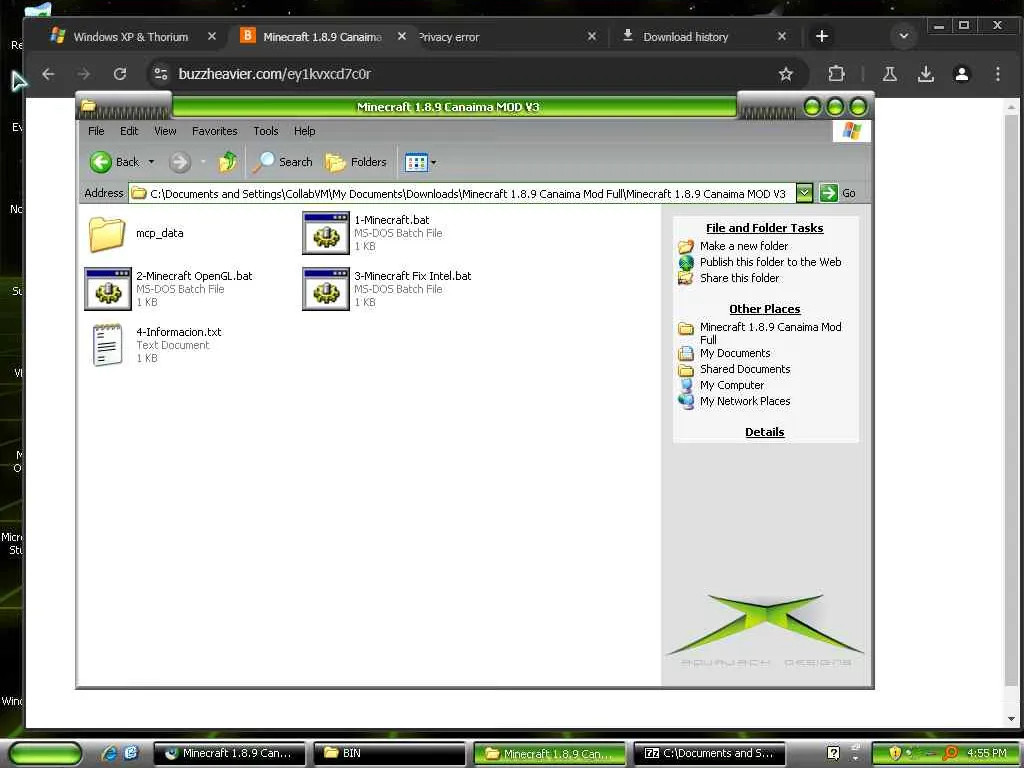Screen dimensions: 1024x768
Task: Click the system tray clock 4:55 PM
Action: click(987, 753)
